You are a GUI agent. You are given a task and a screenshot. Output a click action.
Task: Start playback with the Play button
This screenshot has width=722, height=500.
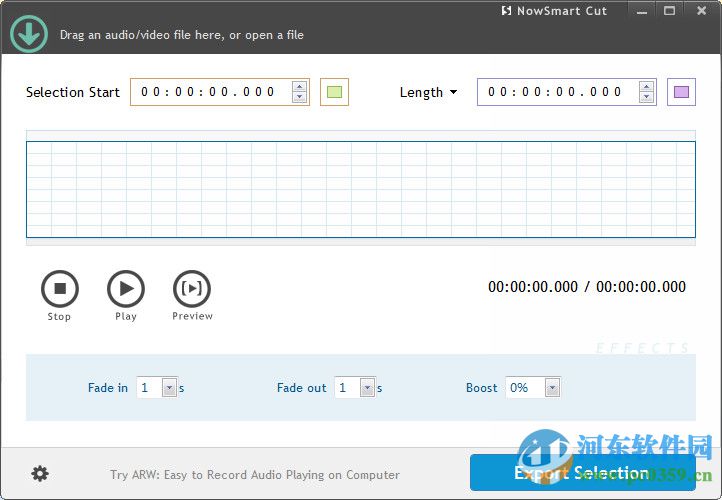coord(126,295)
